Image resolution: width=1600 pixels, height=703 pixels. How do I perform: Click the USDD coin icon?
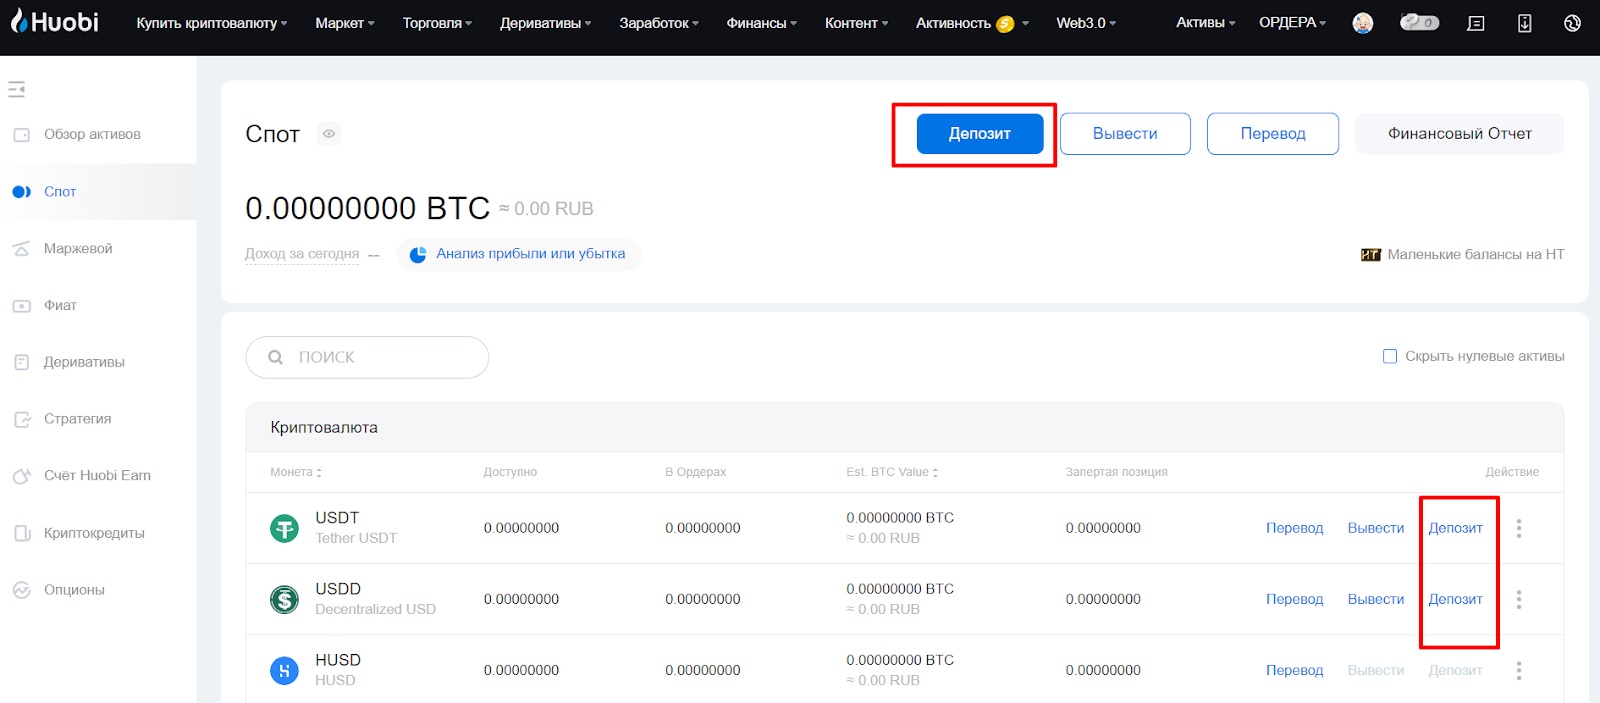[285, 599]
